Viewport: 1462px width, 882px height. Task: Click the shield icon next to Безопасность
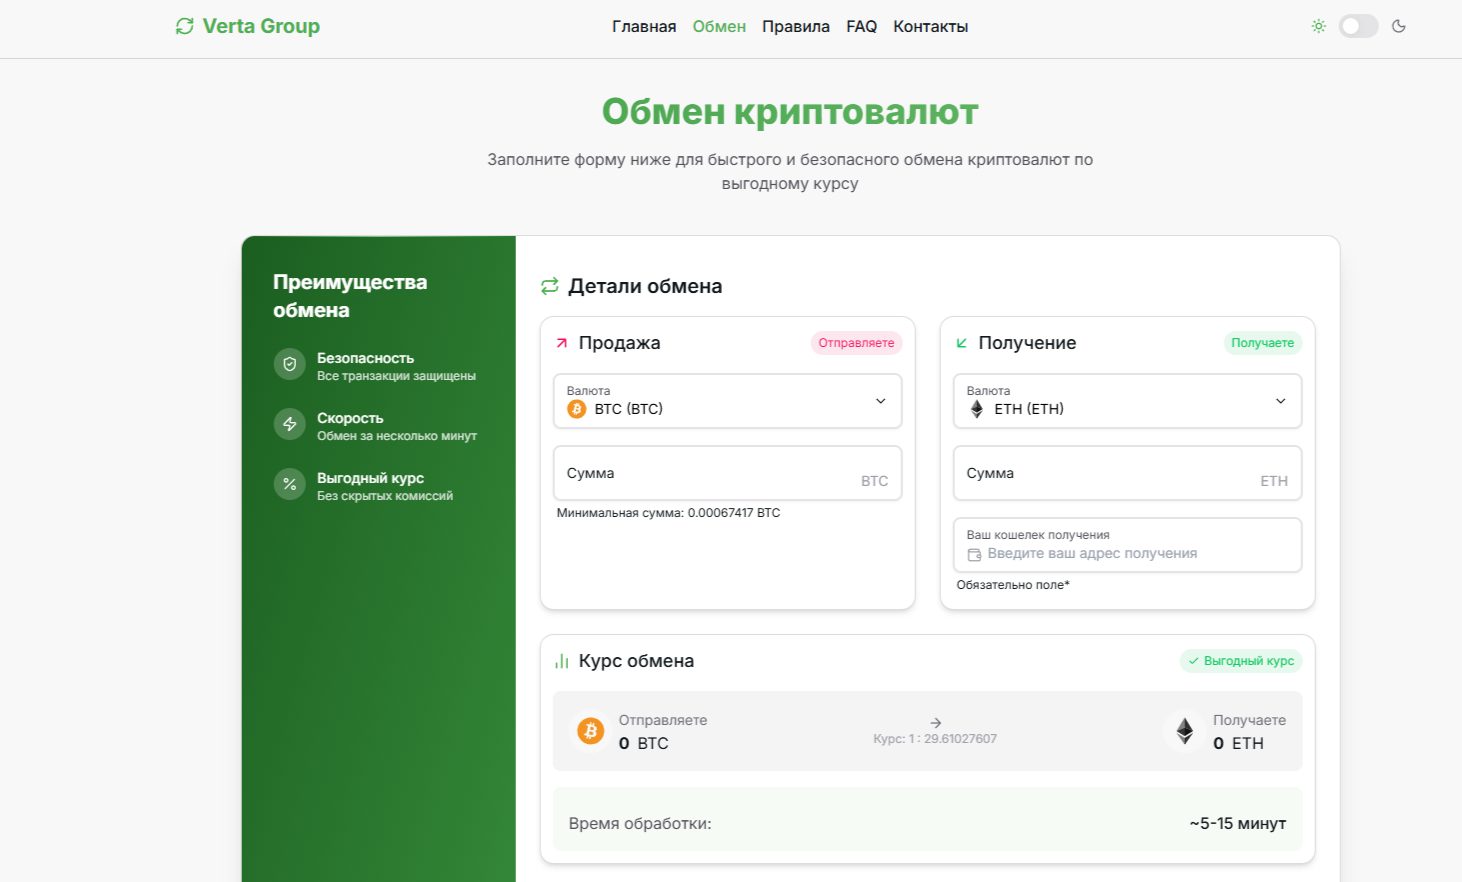tap(290, 365)
